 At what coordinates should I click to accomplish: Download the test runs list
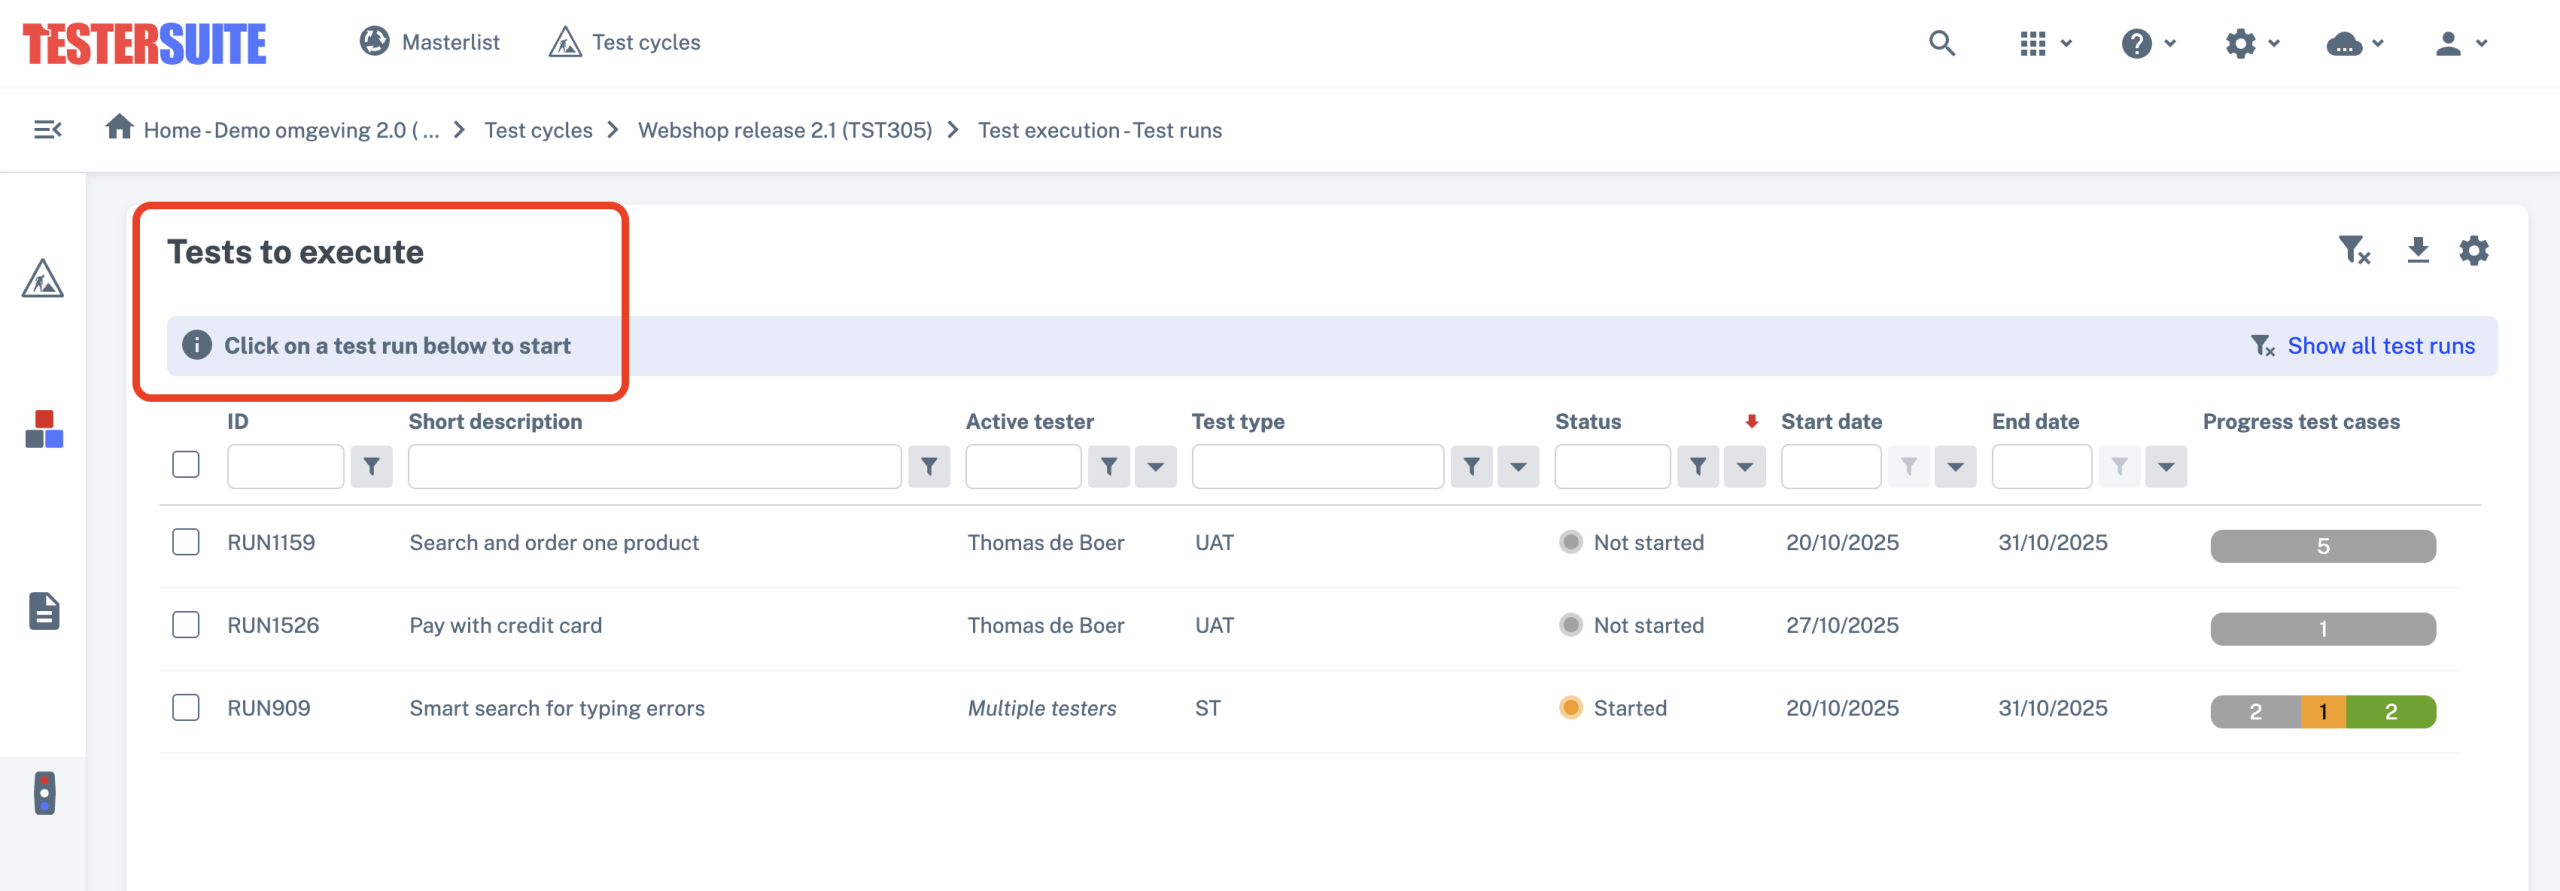(2418, 250)
